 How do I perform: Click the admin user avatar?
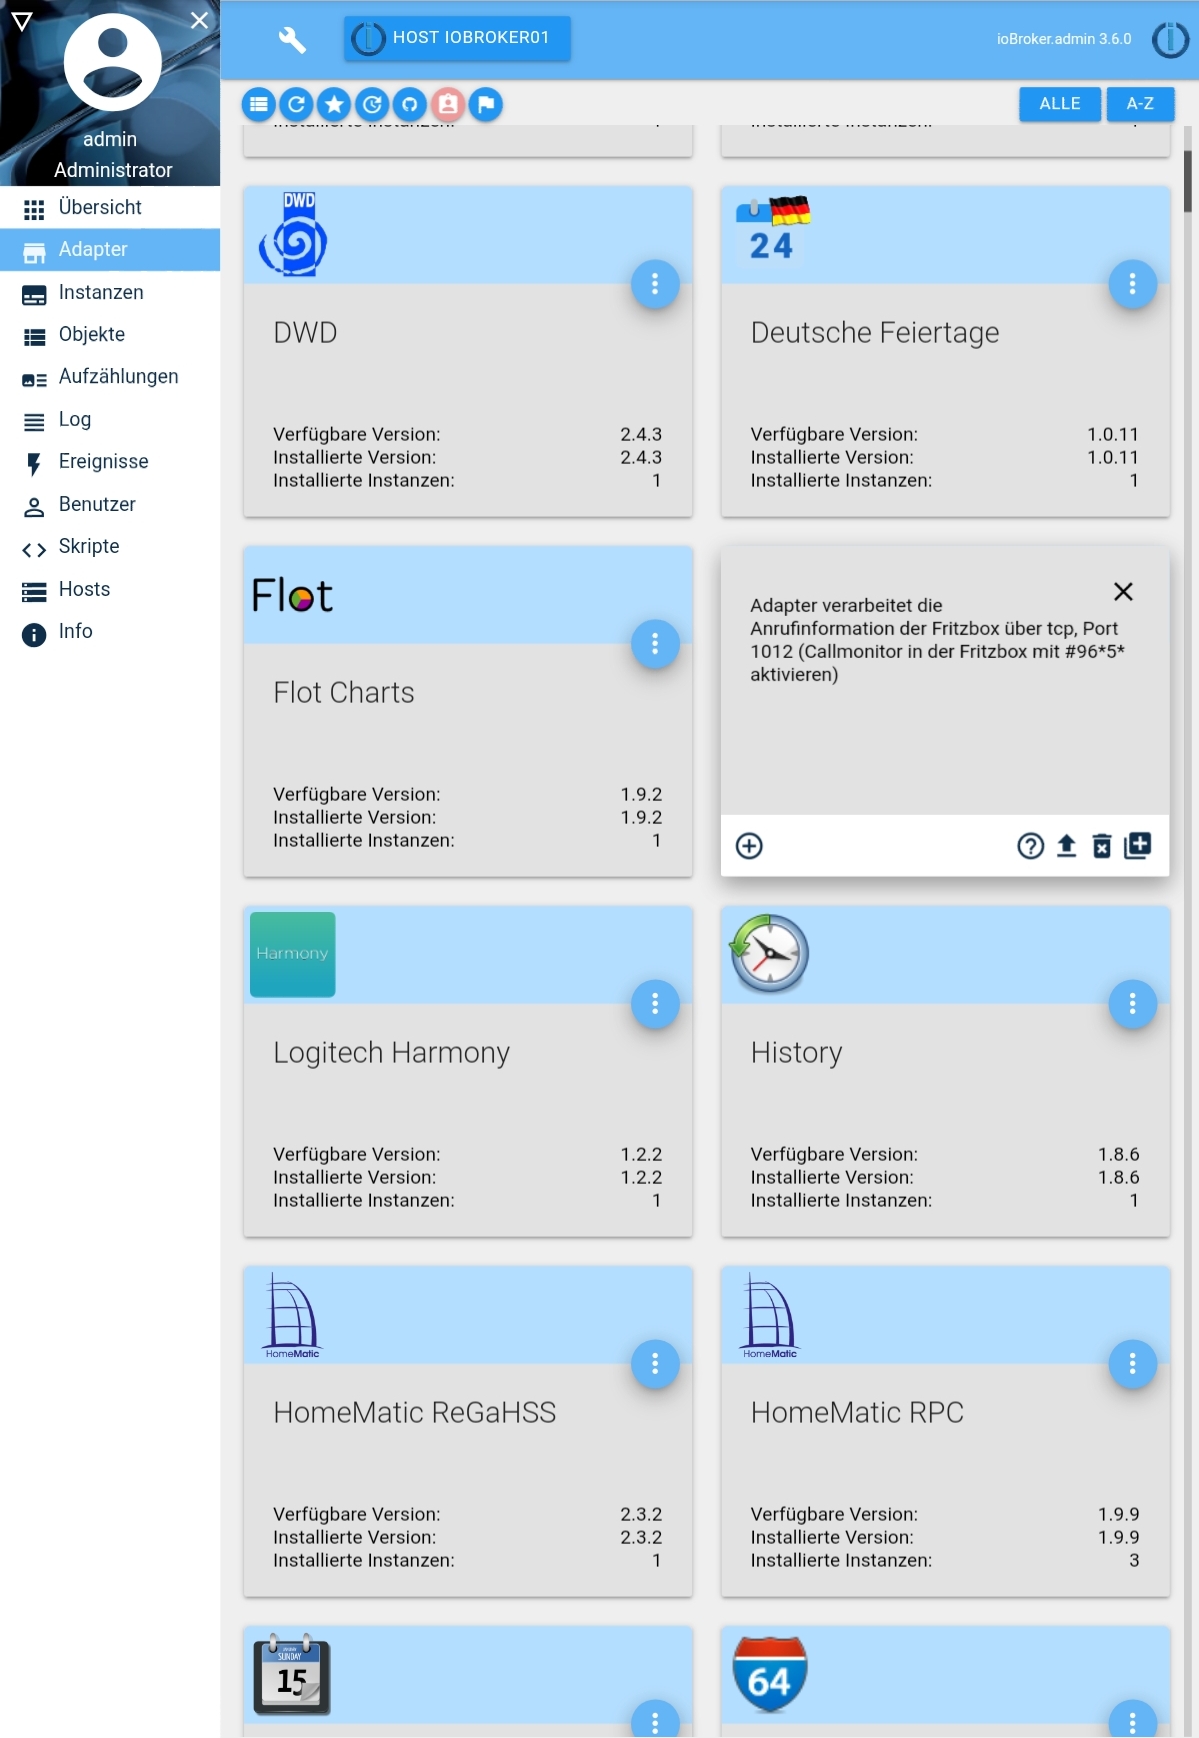tap(113, 62)
